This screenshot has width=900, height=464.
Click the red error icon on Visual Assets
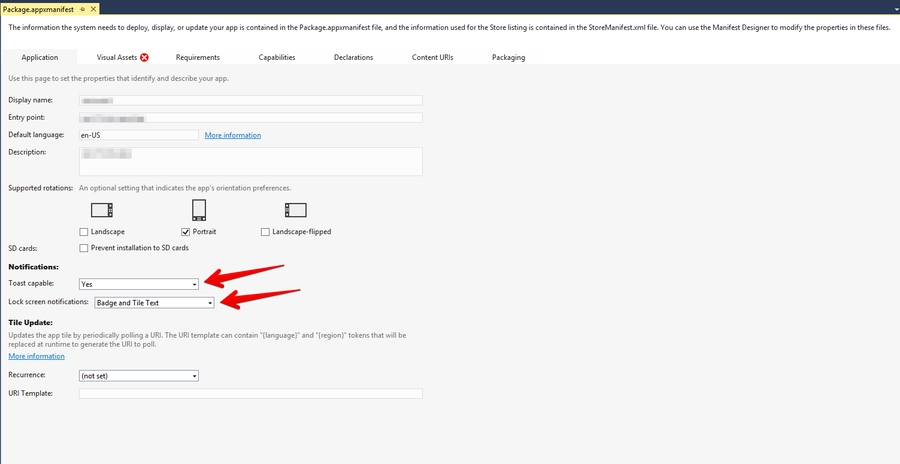point(145,58)
